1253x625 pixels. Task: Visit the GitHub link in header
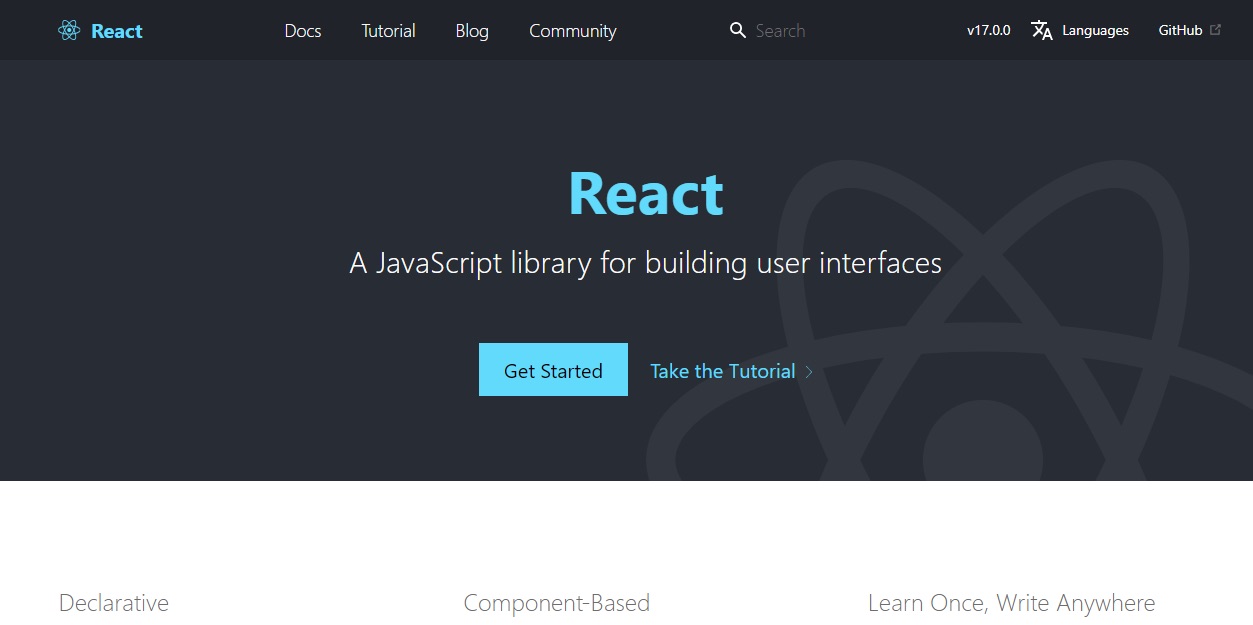tap(1180, 31)
